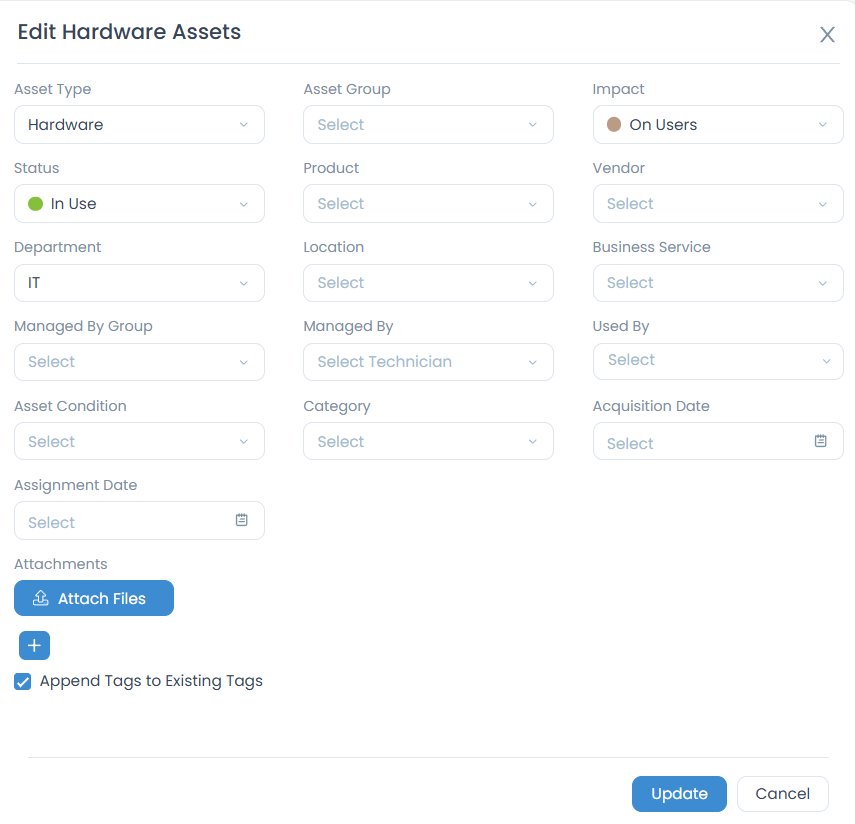The image size is (855, 824).
Task: Click the brown On Users impact dot
Action: (x=614, y=125)
